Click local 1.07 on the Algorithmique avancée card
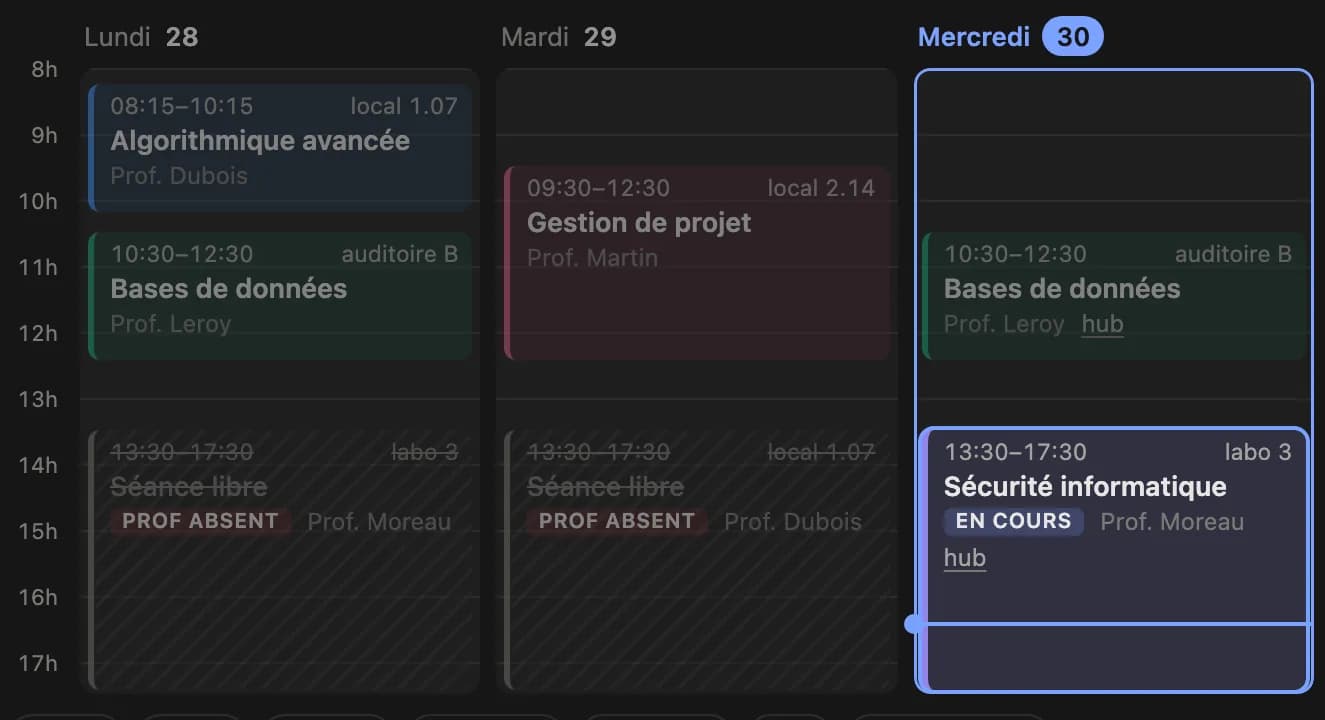The width and height of the screenshot is (1325, 720). tap(404, 106)
